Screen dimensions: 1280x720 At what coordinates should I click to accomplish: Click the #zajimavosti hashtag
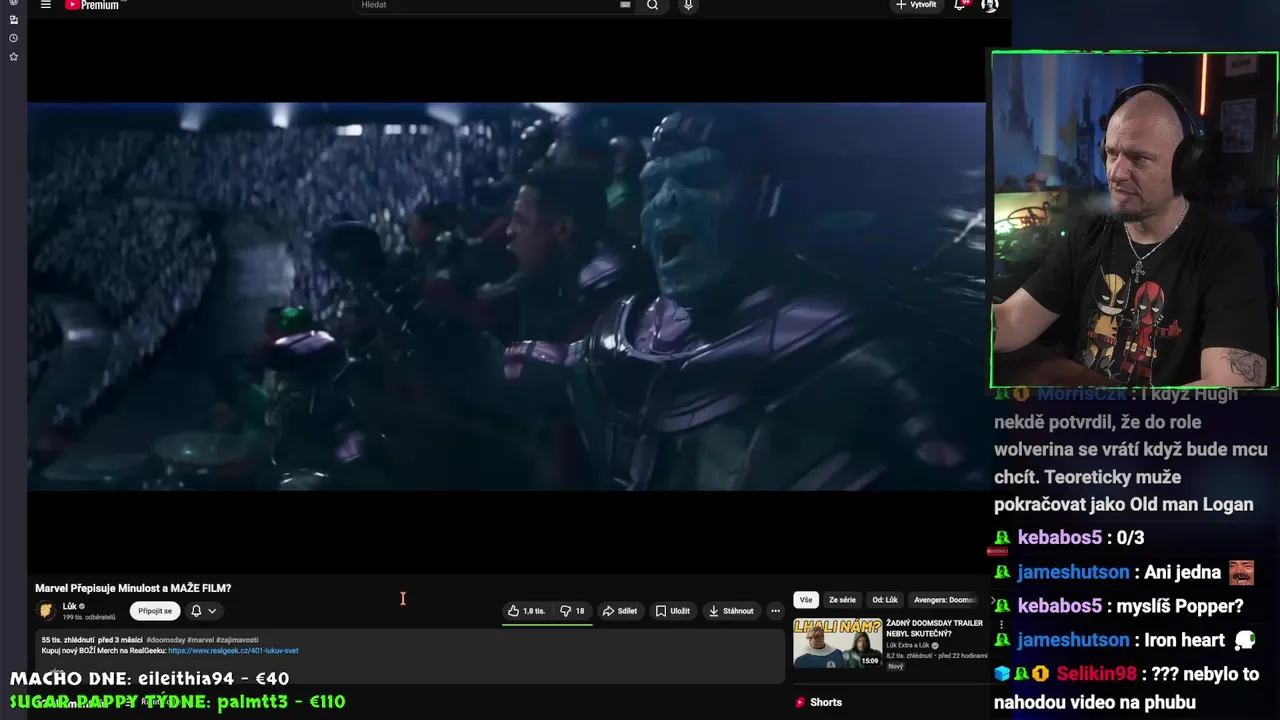pos(237,639)
